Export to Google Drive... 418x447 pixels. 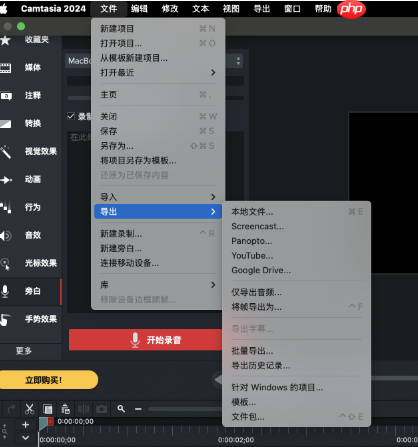(x=297, y=270)
